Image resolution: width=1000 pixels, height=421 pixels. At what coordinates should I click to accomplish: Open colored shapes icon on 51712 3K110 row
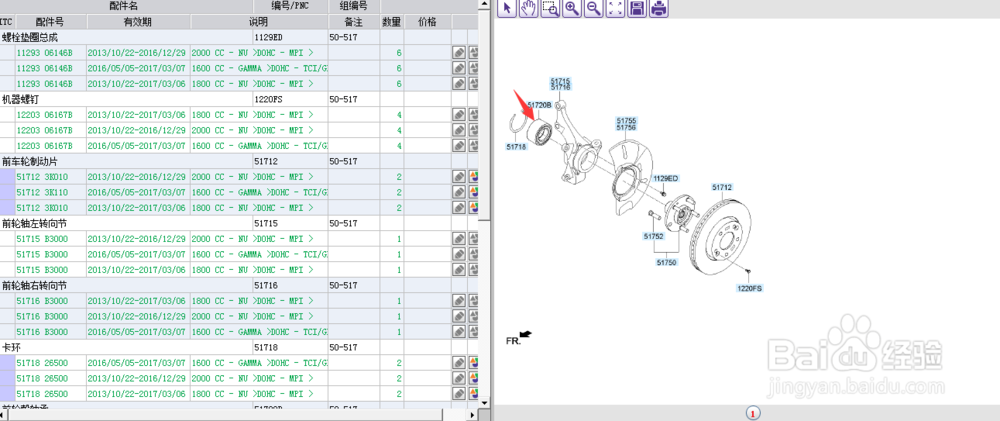[473, 192]
